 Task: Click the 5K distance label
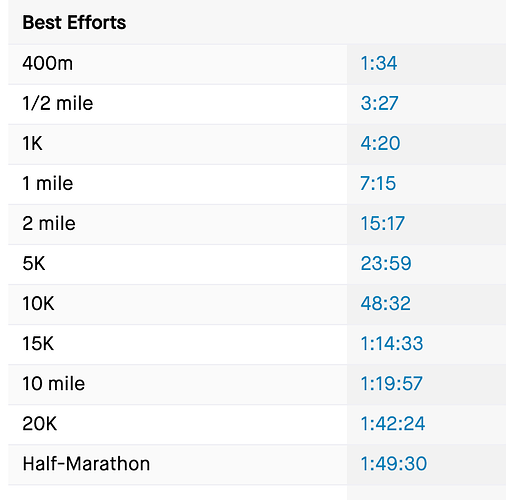34,263
